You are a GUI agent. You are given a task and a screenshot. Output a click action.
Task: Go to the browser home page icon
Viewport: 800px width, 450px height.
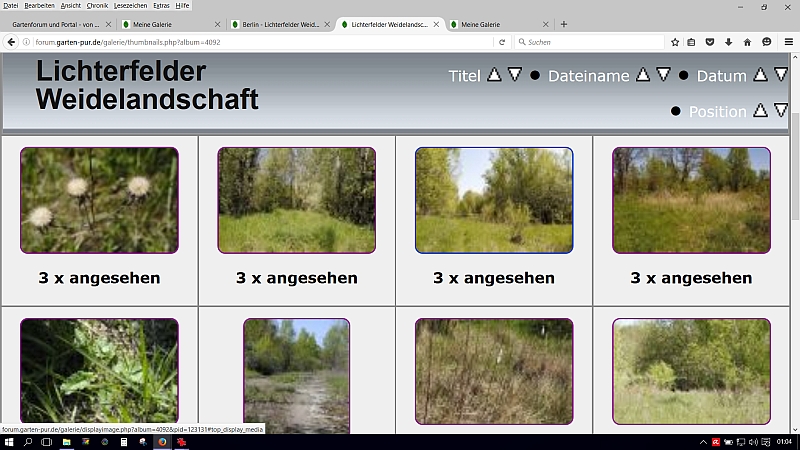(x=746, y=42)
